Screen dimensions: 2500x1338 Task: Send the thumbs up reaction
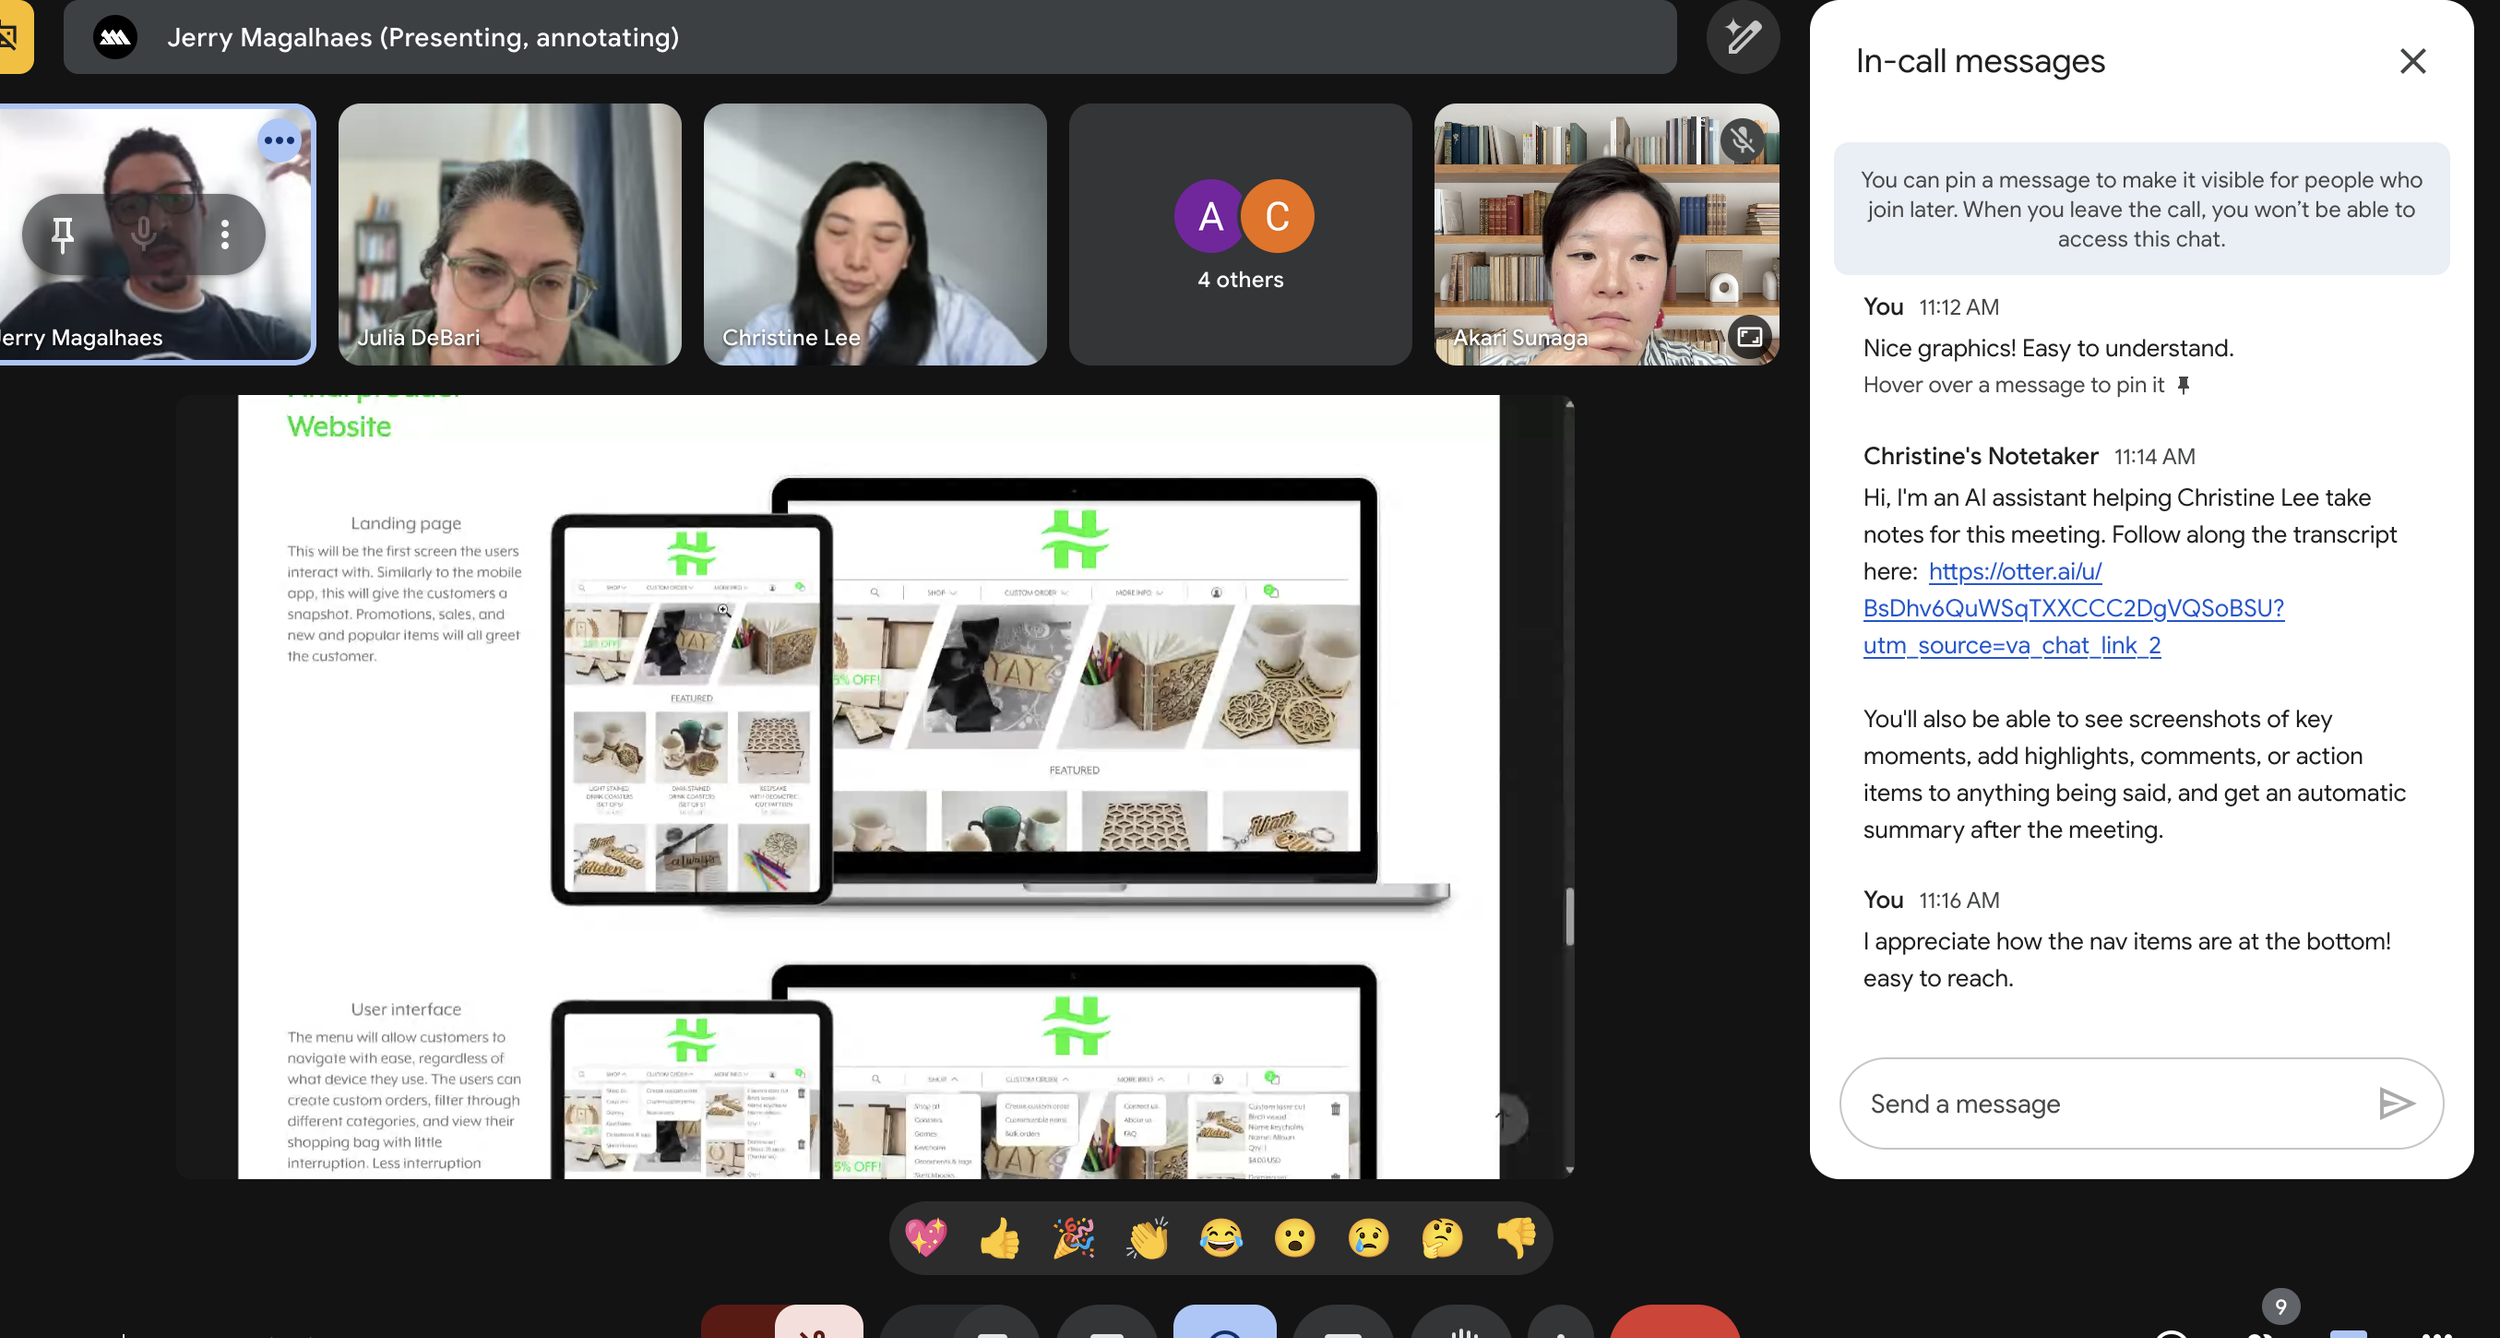[999, 1238]
